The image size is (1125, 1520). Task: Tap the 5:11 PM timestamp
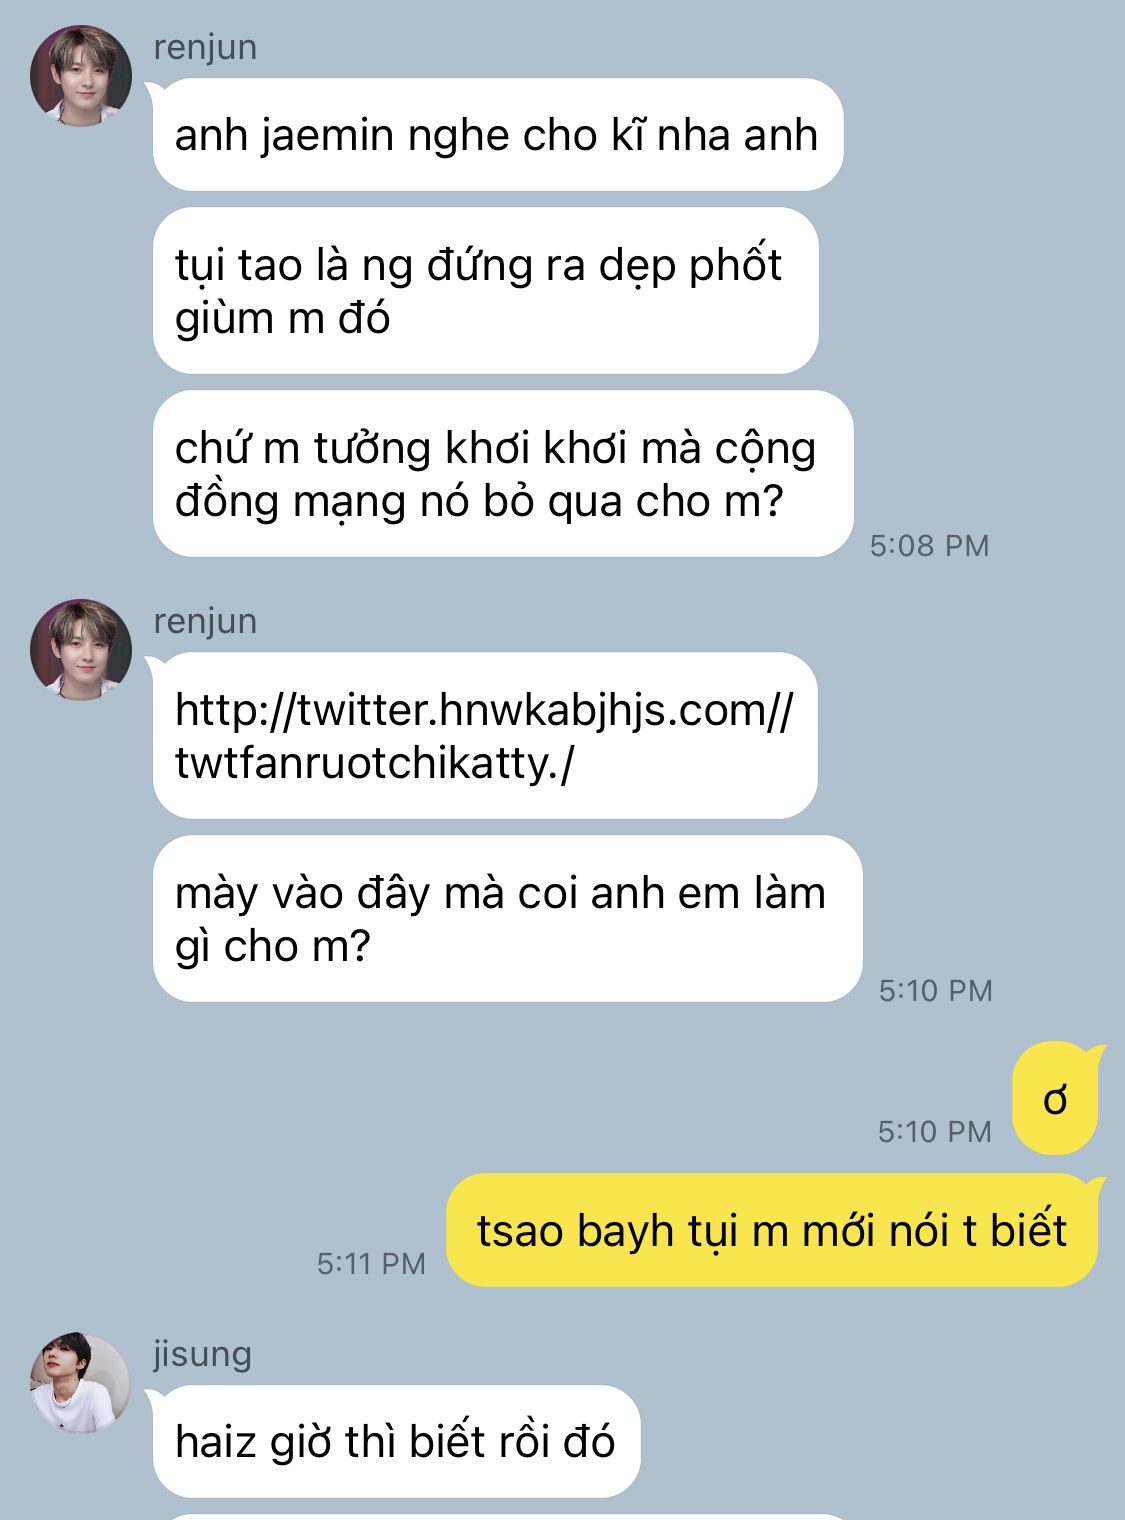371,1263
